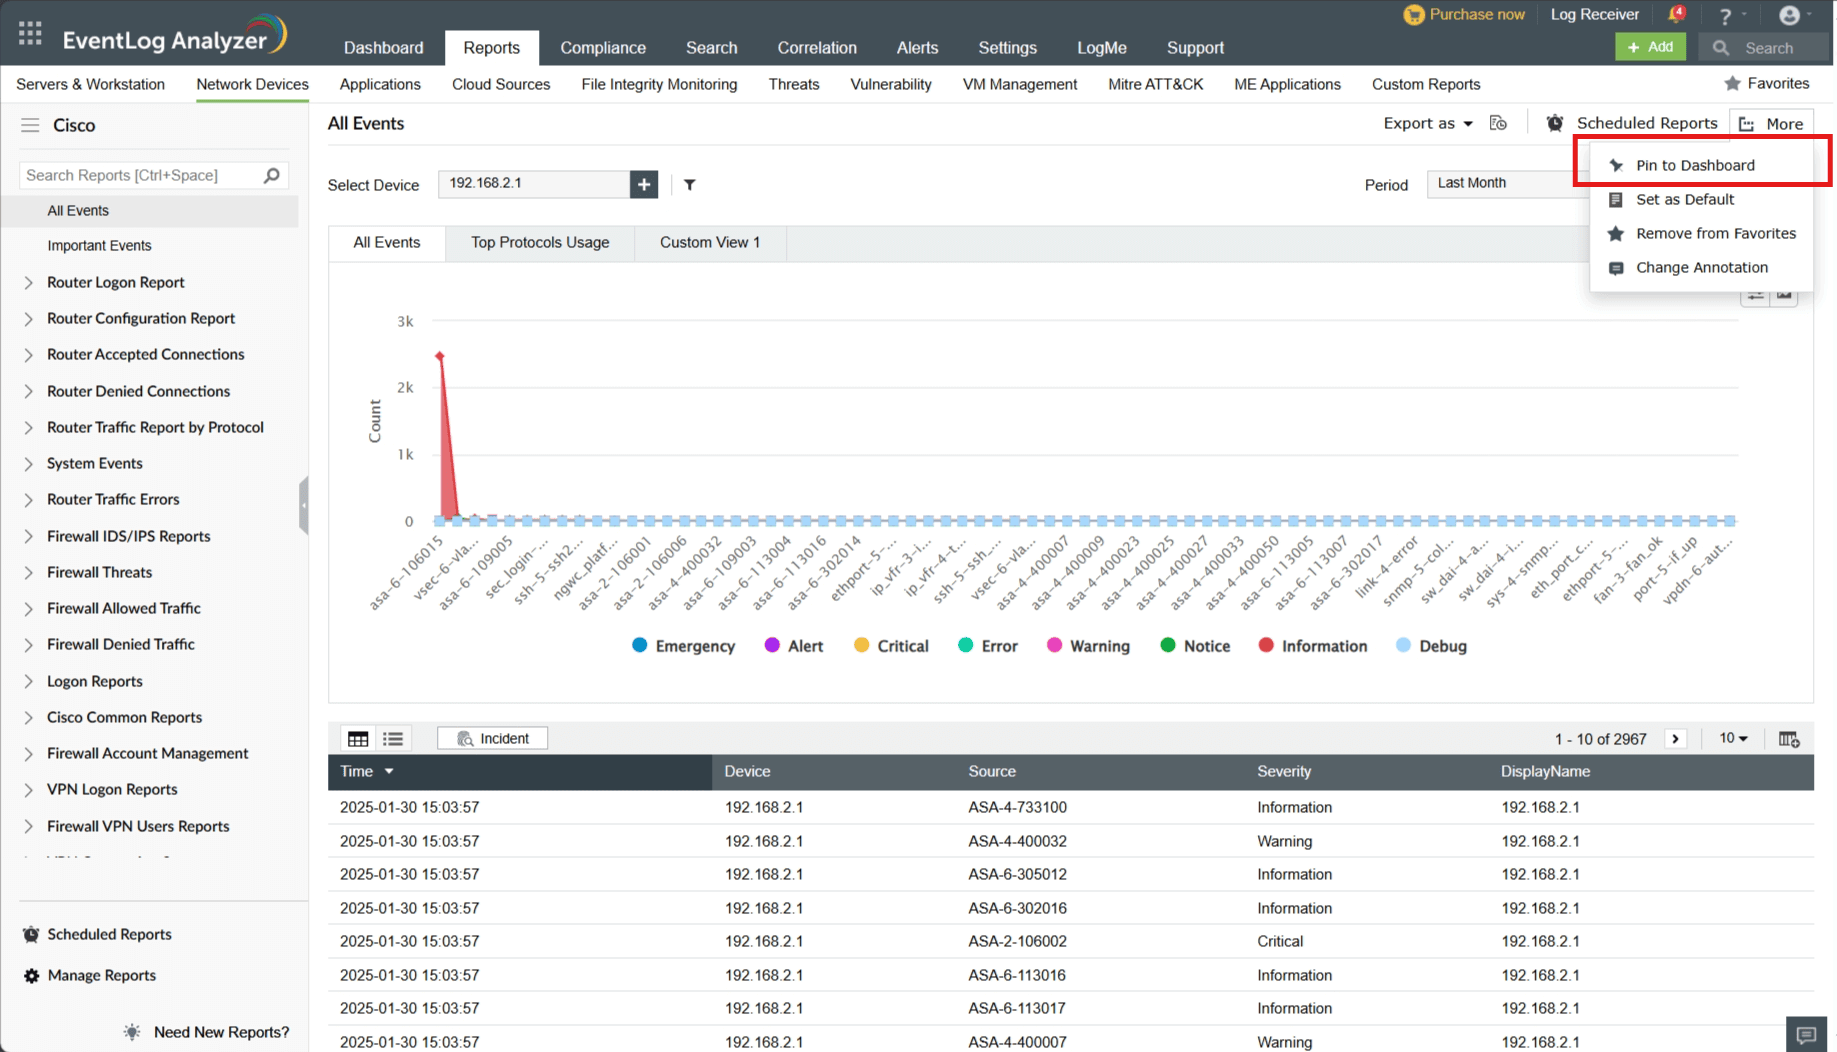Select Change Annotation menu entry

pyautogui.click(x=1701, y=267)
